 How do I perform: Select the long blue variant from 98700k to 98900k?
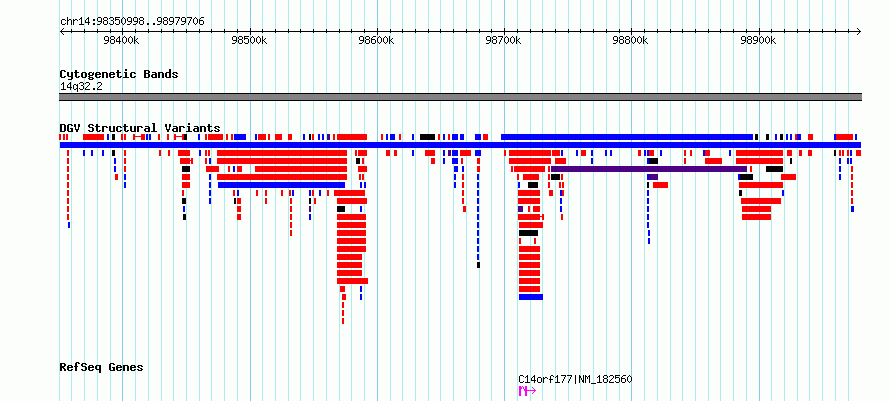click(x=627, y=137)
